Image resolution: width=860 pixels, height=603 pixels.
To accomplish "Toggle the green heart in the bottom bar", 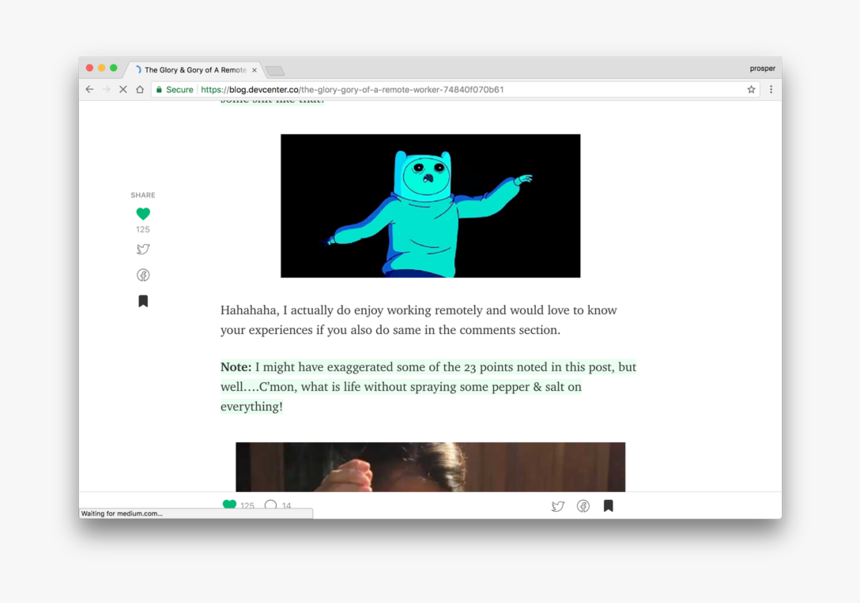I will (x=230, y=505).
